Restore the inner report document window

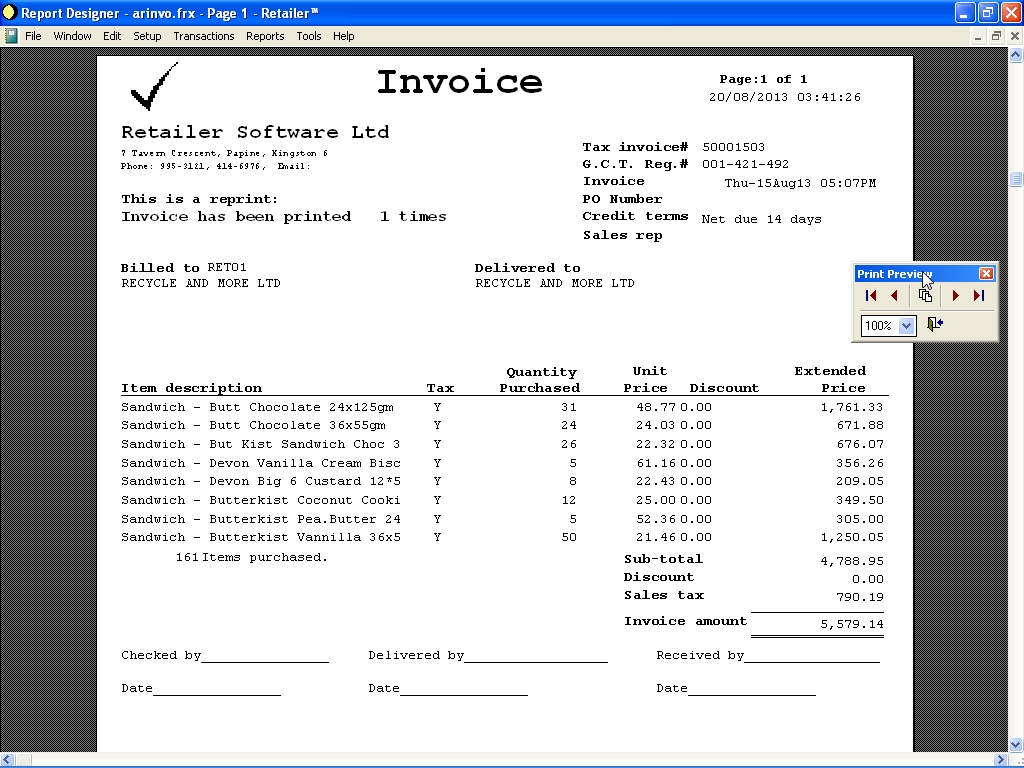click(x=996, y=36)
